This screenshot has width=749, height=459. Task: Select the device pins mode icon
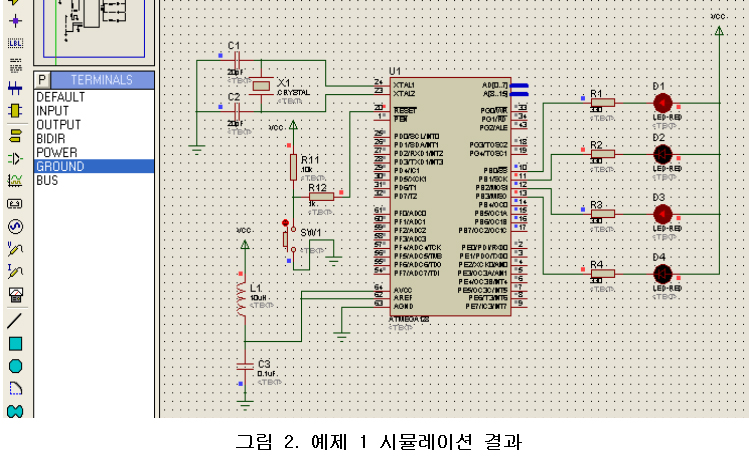click(15, 158)
